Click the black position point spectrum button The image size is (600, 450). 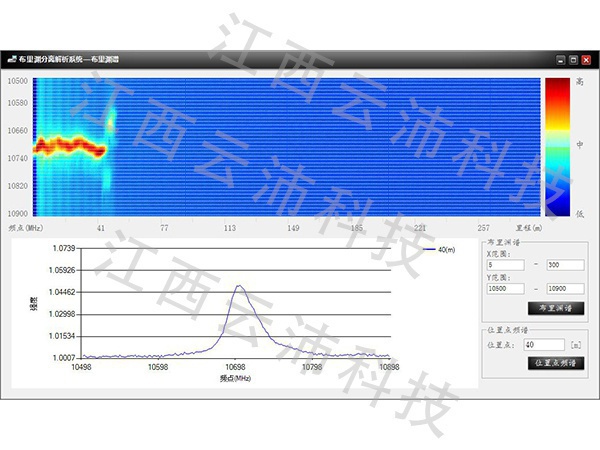click(x=556, y=363)
